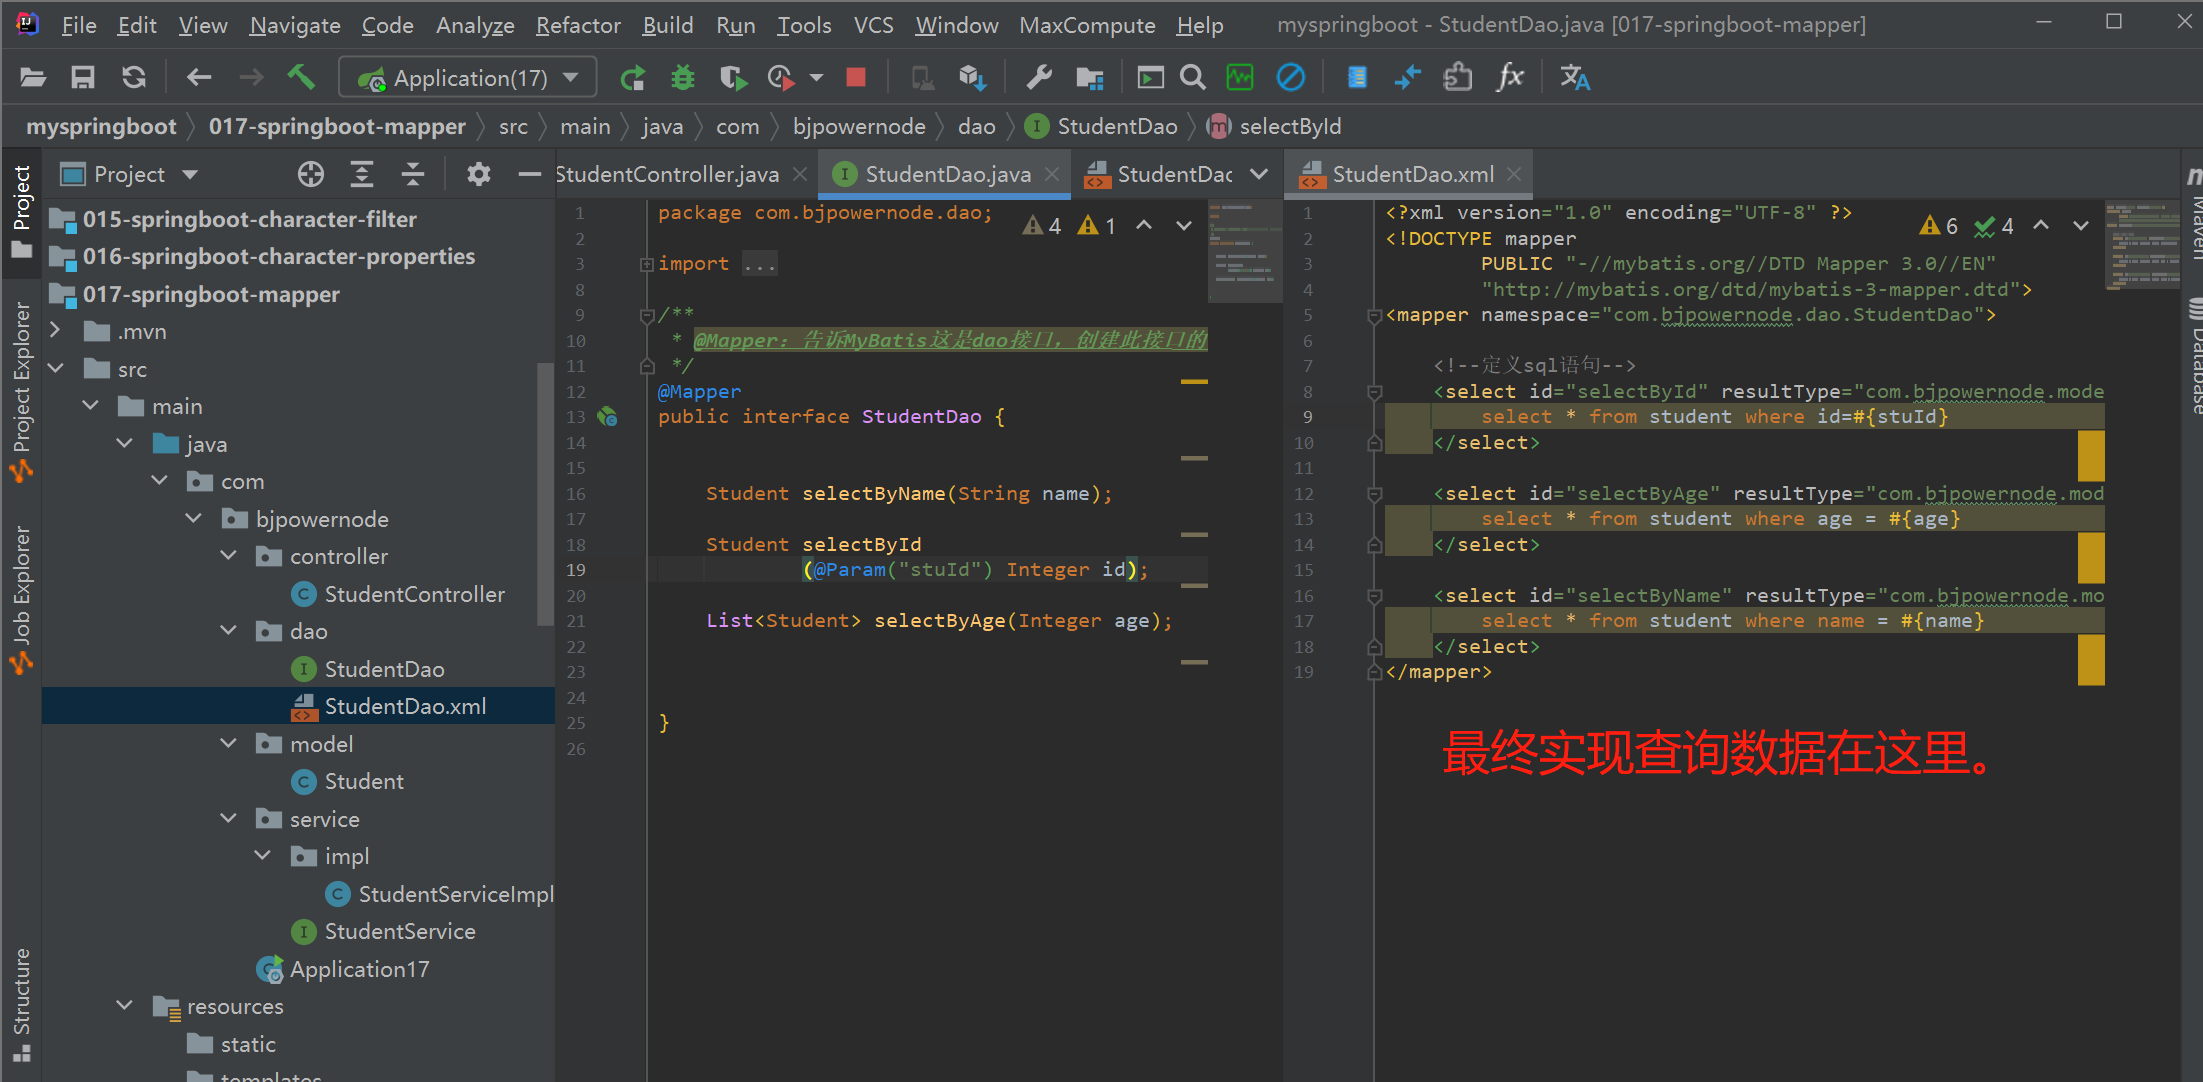Open the Translate icon in the toolbar
The image size is (2203, 1082).
tap(1575, 78)
